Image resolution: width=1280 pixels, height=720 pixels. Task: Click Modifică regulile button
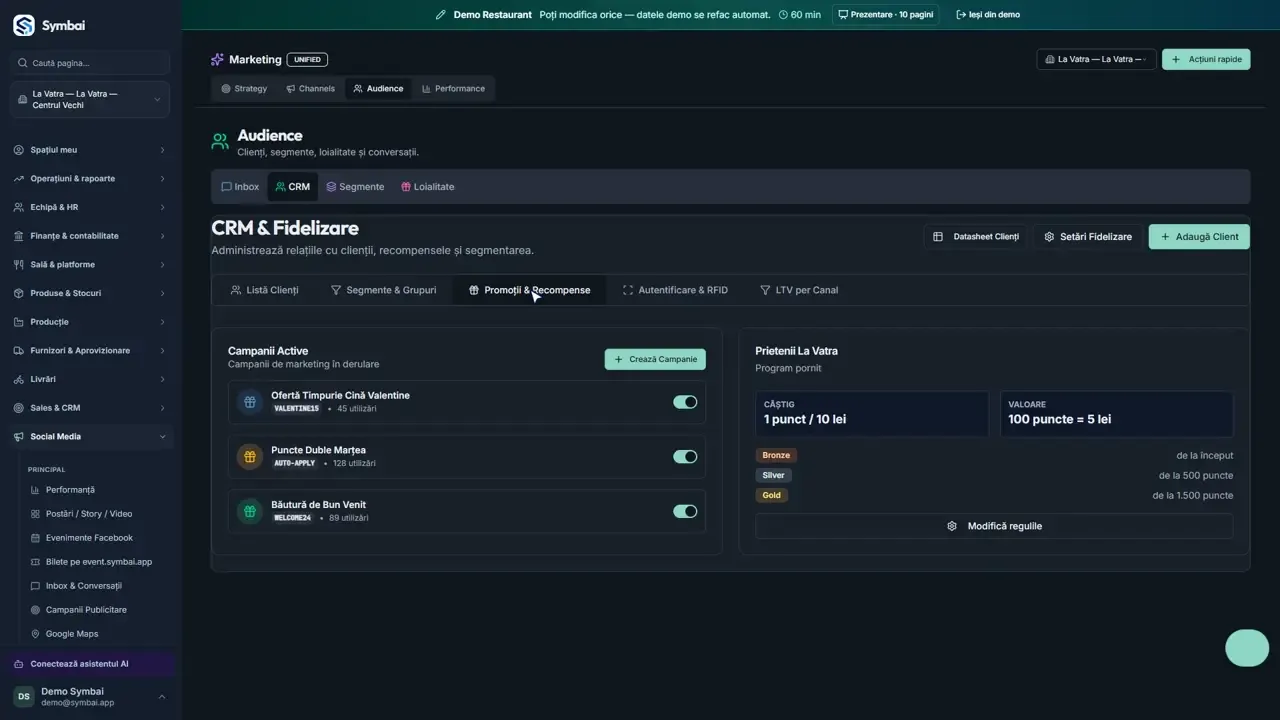click(994, 526)
